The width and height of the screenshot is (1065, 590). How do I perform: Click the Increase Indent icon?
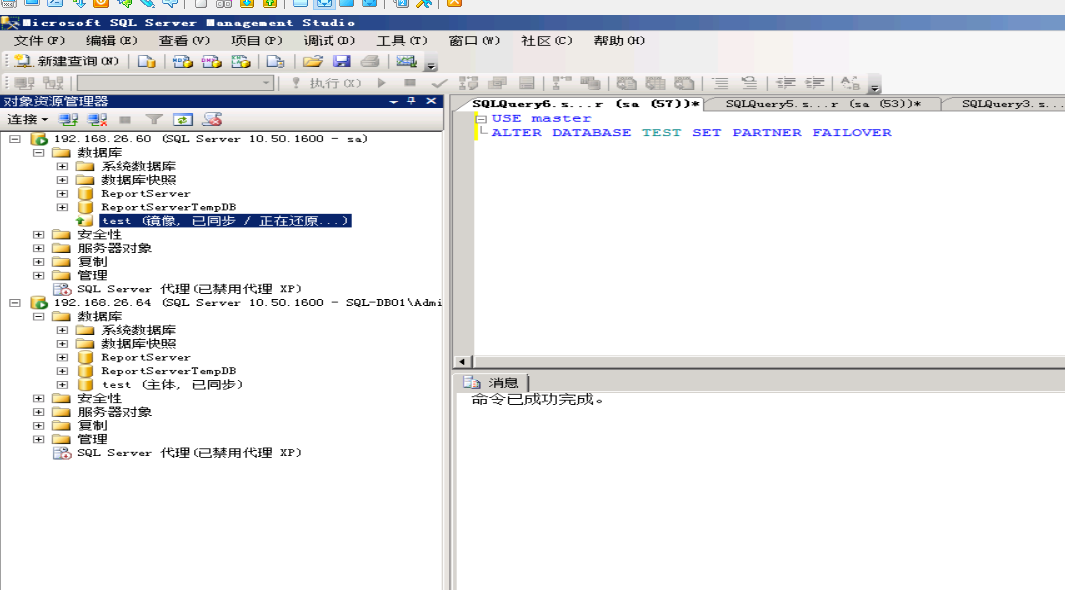814,83
